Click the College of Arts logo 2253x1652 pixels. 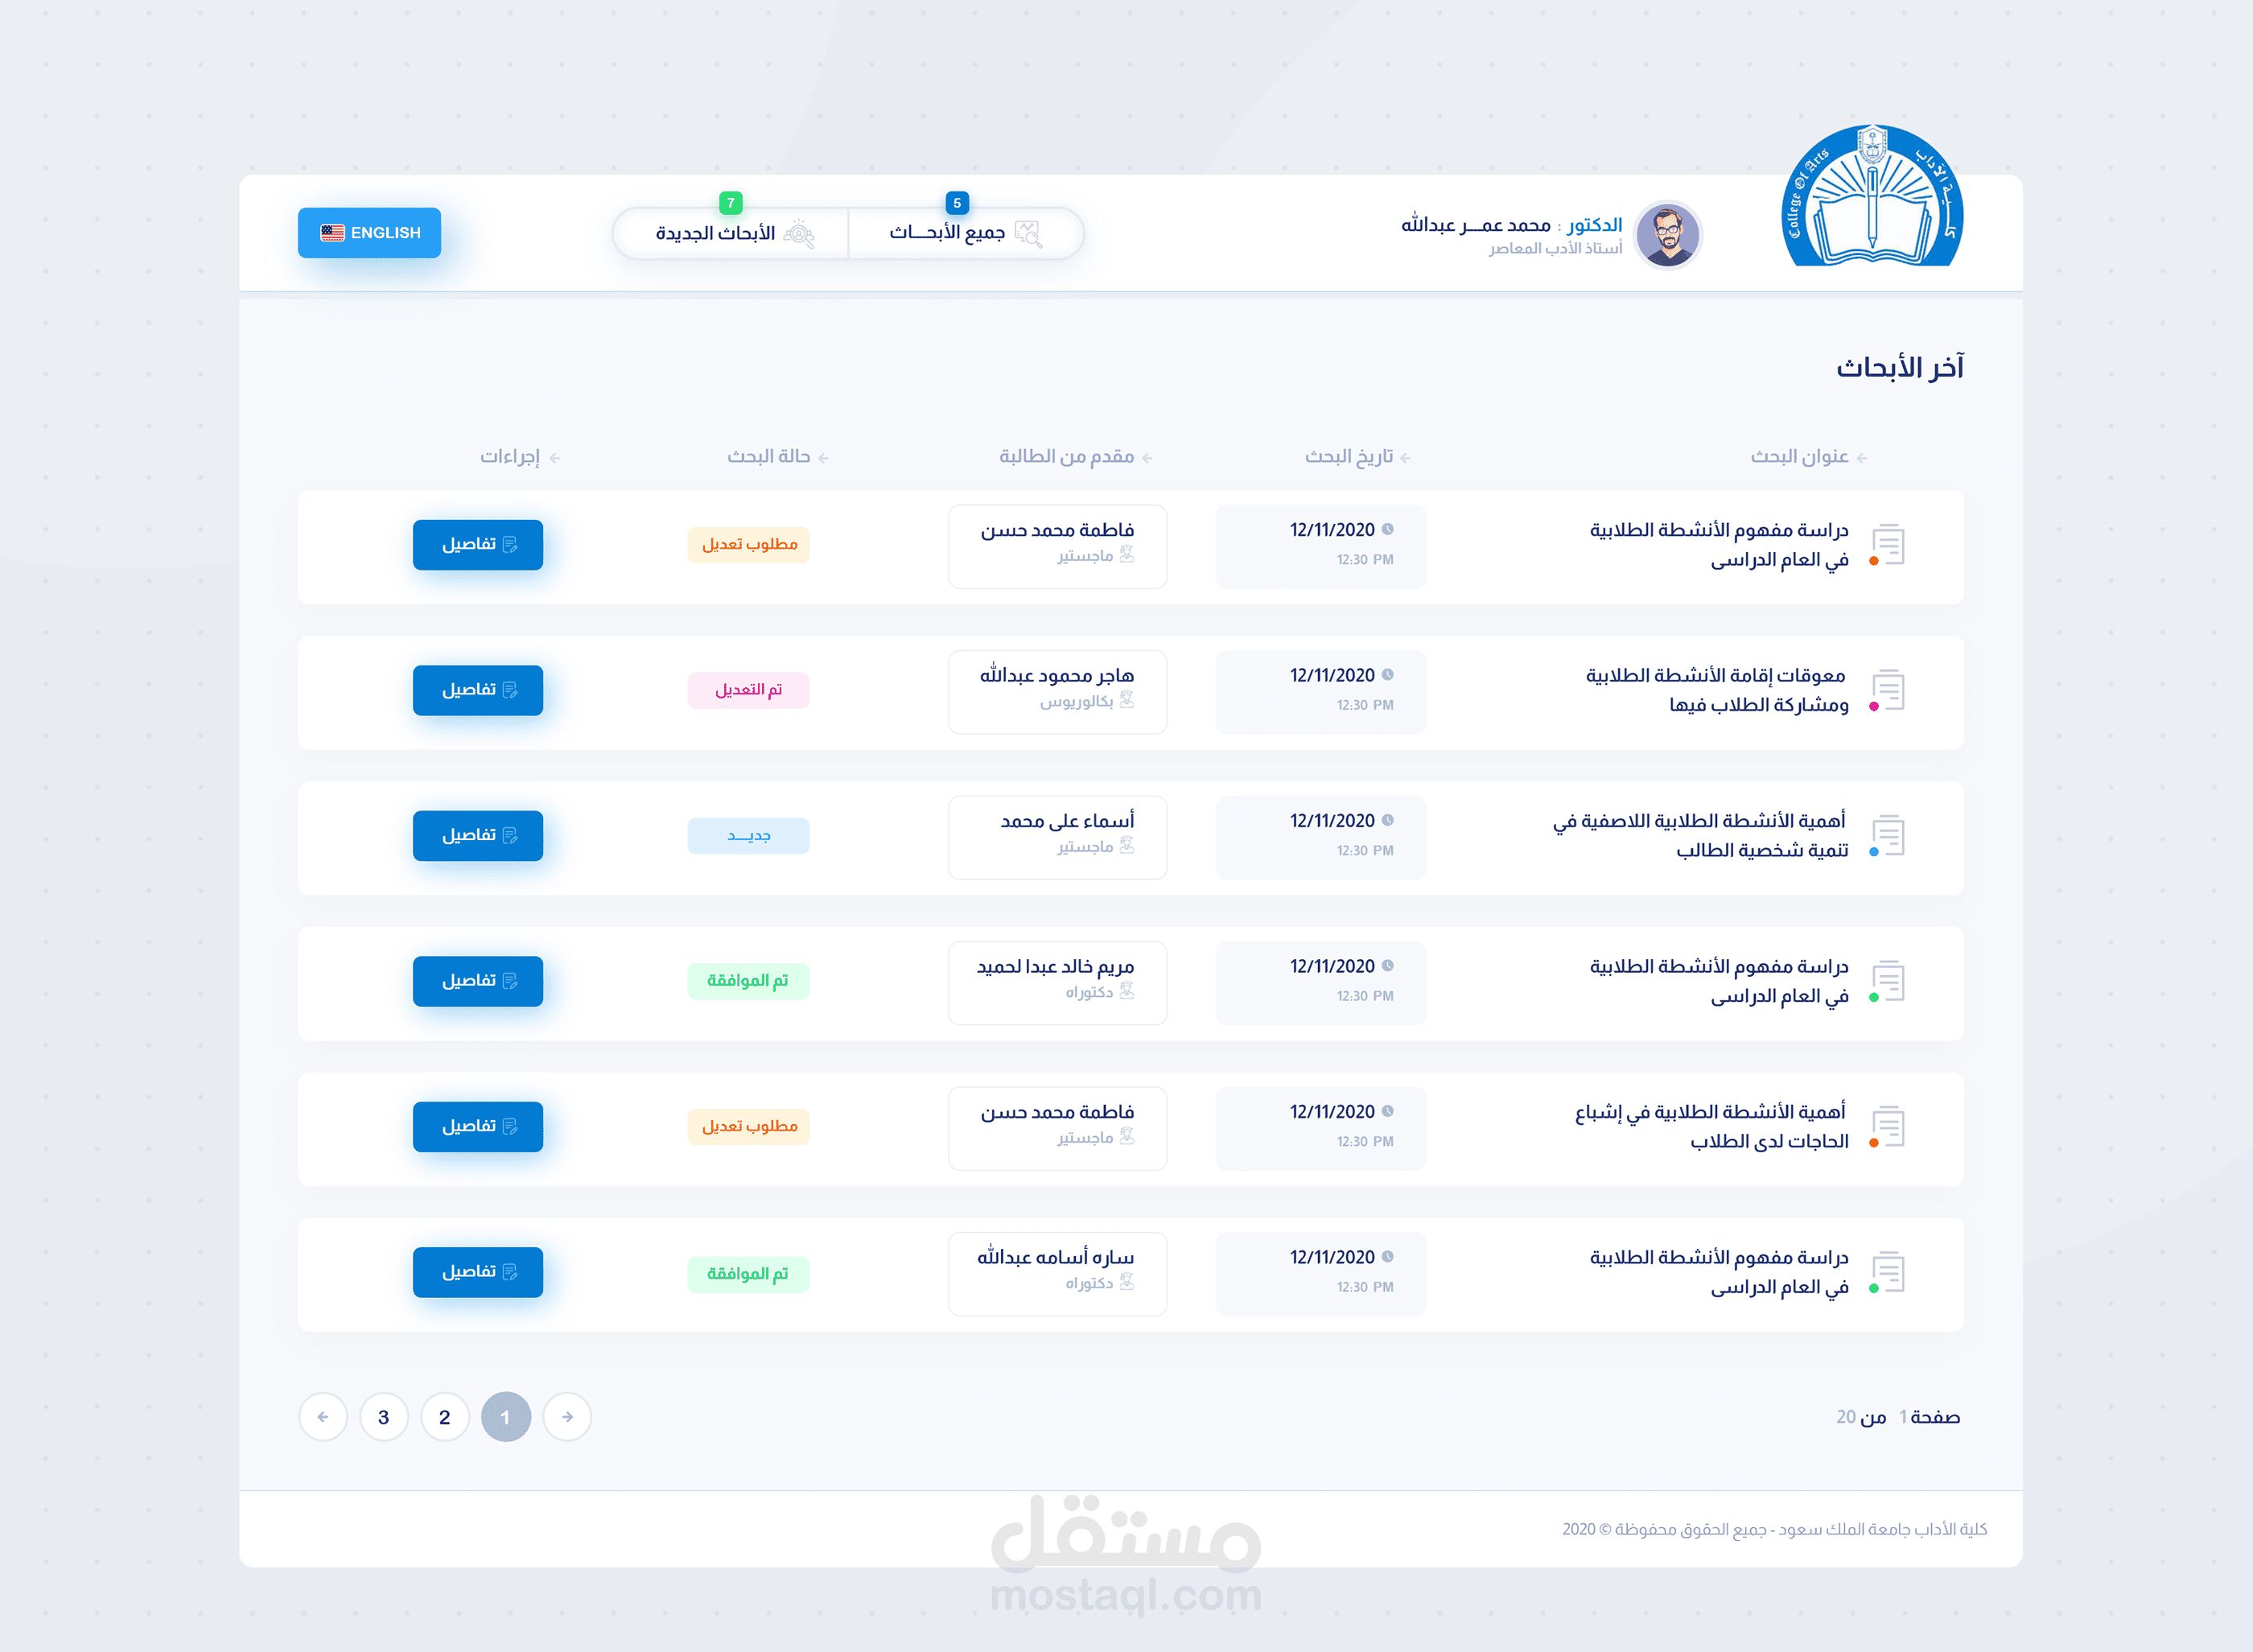[x=1872, y=197]
